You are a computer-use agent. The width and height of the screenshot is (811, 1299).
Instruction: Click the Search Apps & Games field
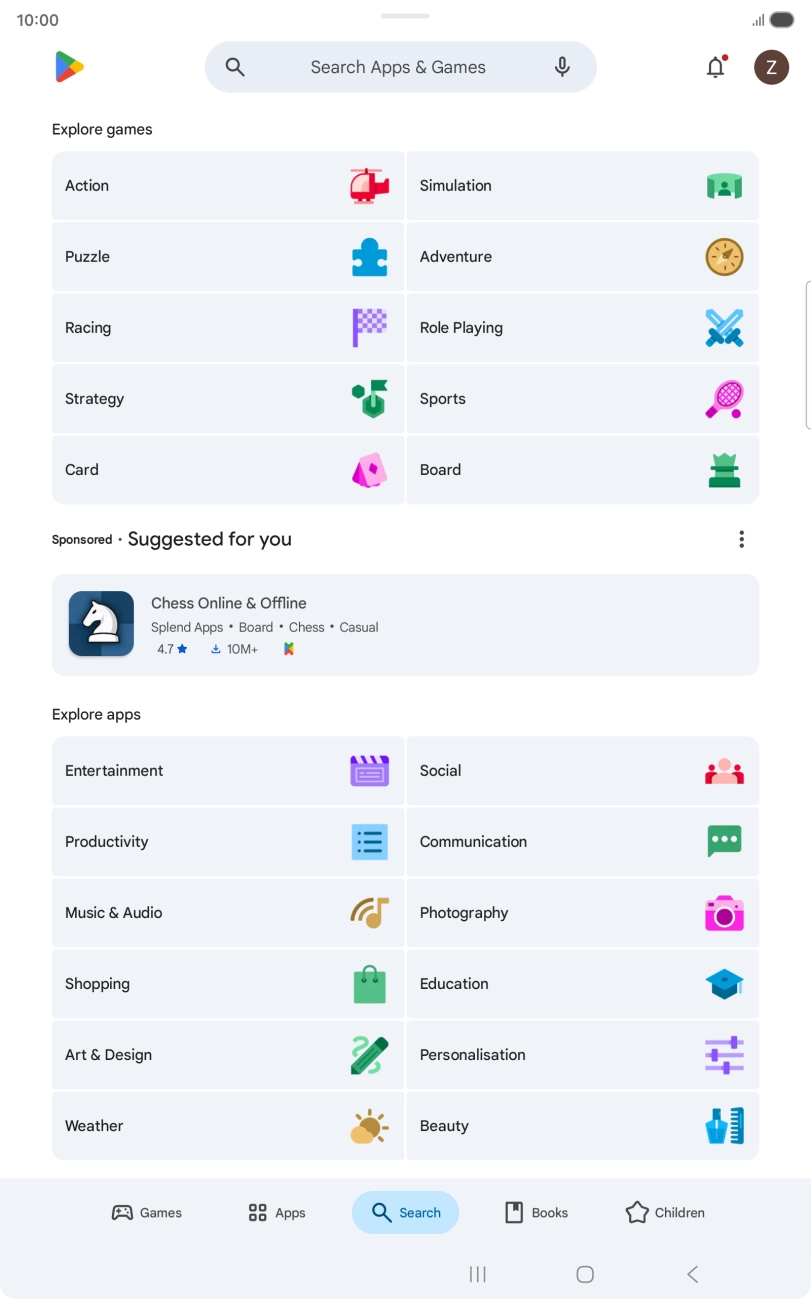tap(398, 67)
